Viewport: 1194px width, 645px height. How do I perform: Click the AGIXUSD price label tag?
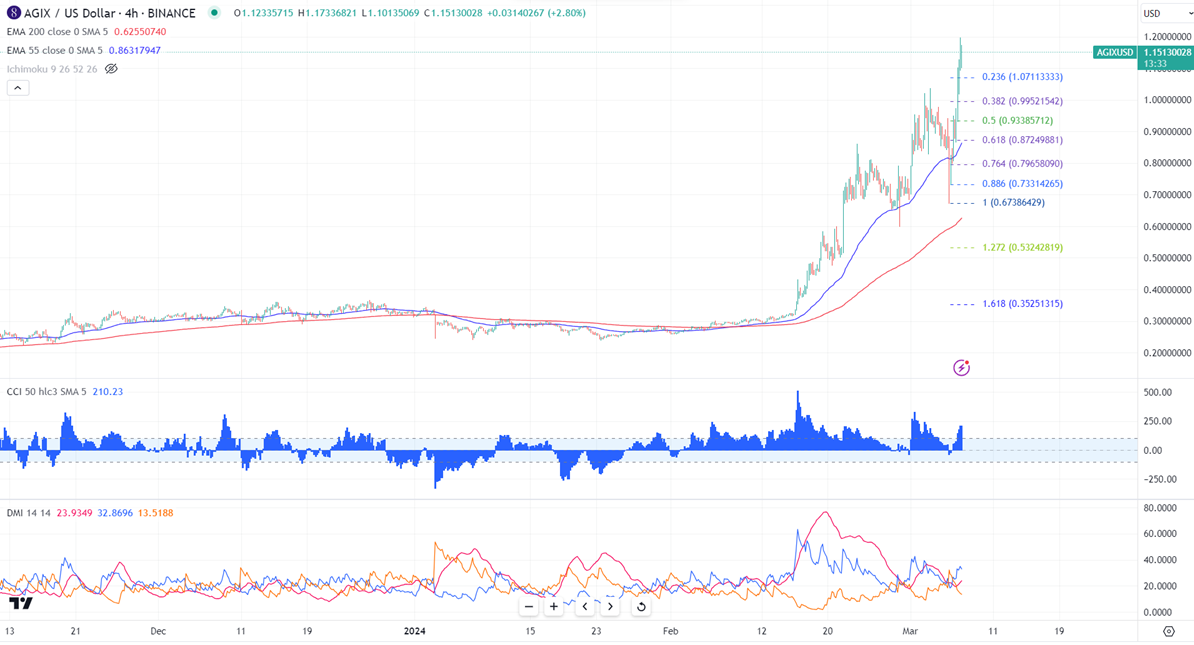tap(1115, 53)
